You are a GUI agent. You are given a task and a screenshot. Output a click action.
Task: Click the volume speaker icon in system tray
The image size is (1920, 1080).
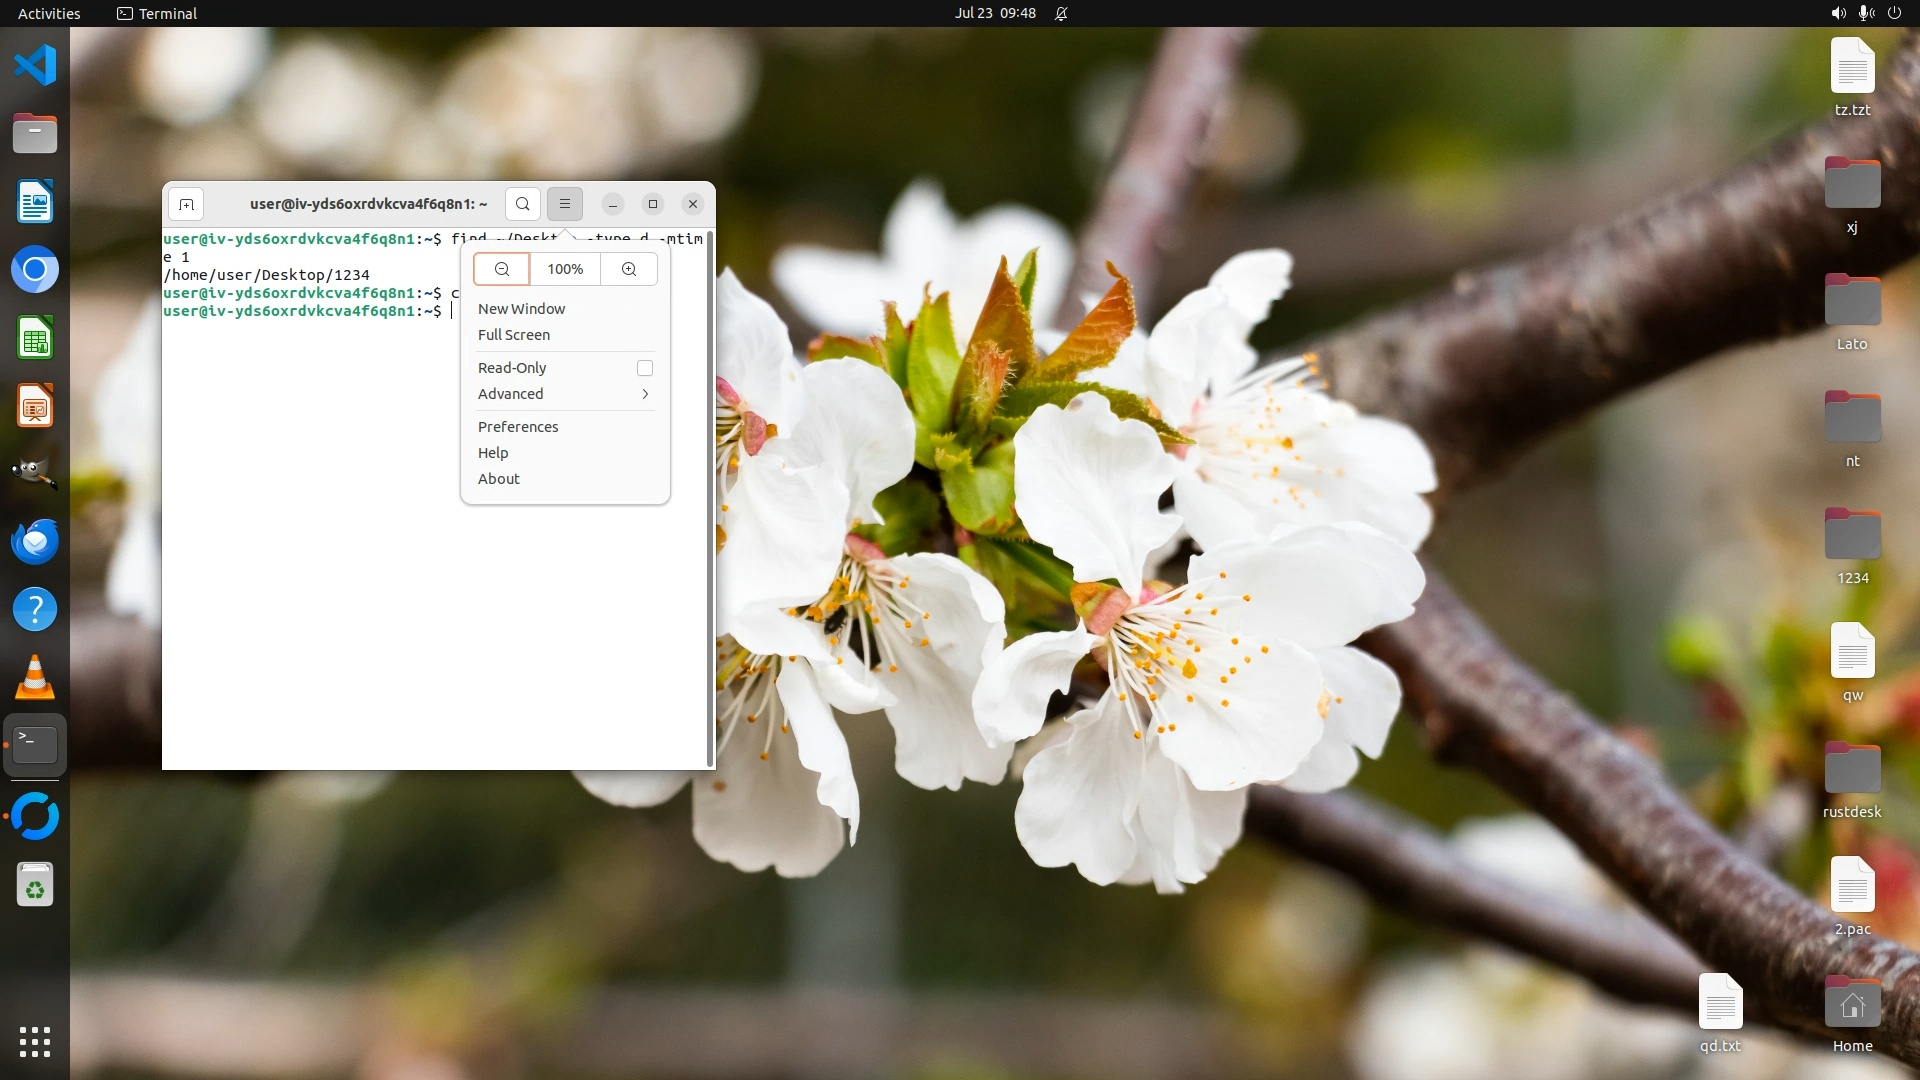point(1838,13)
